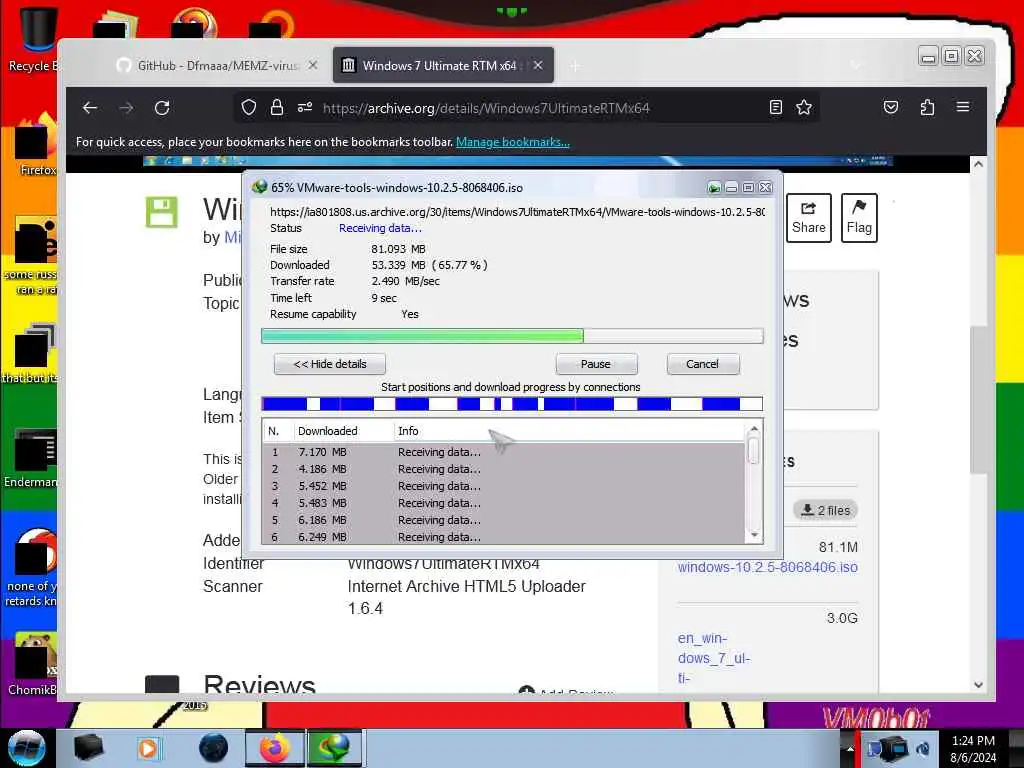Pause the VMware tools download
Screen dimensions: 1024x768
click(596, 364)
